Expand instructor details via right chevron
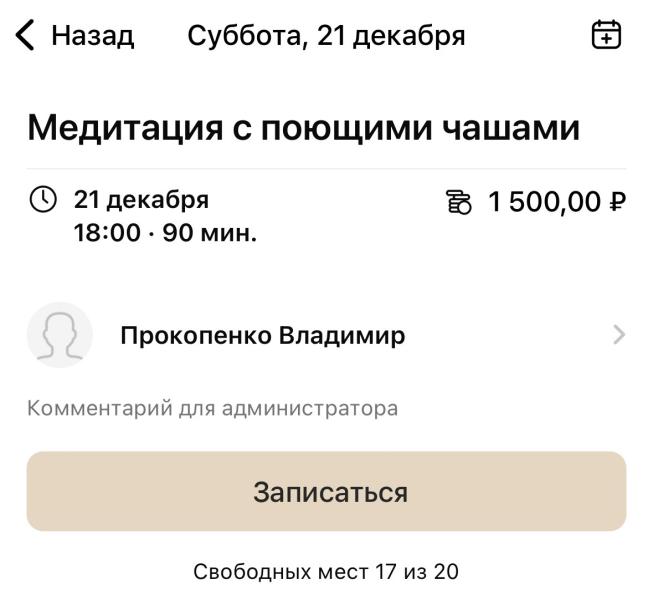 click(x=619, y=335)
